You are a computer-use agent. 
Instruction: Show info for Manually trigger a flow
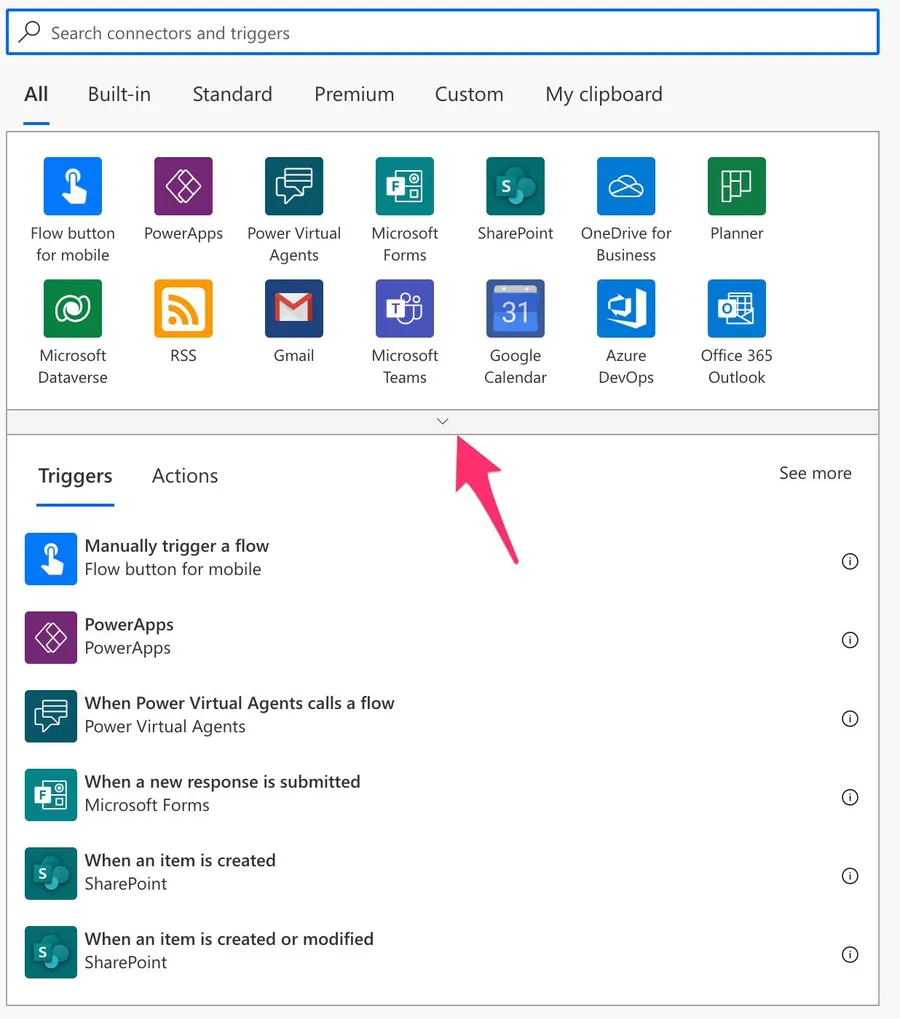pos(850,561)
